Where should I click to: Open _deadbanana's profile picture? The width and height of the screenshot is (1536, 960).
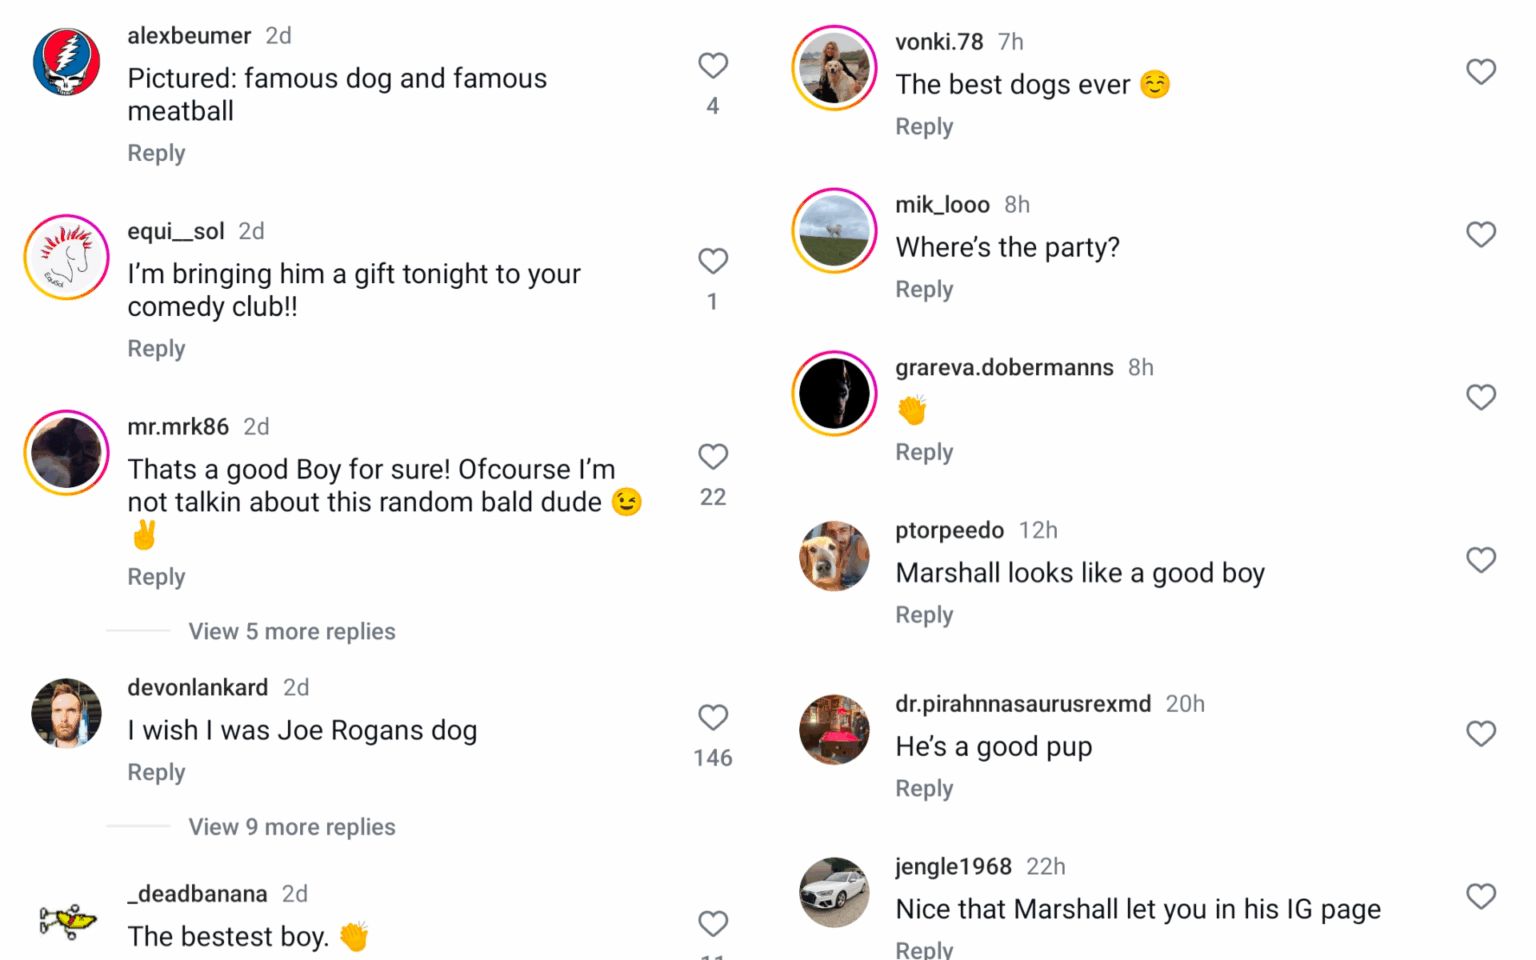click(x=66, y=920)
